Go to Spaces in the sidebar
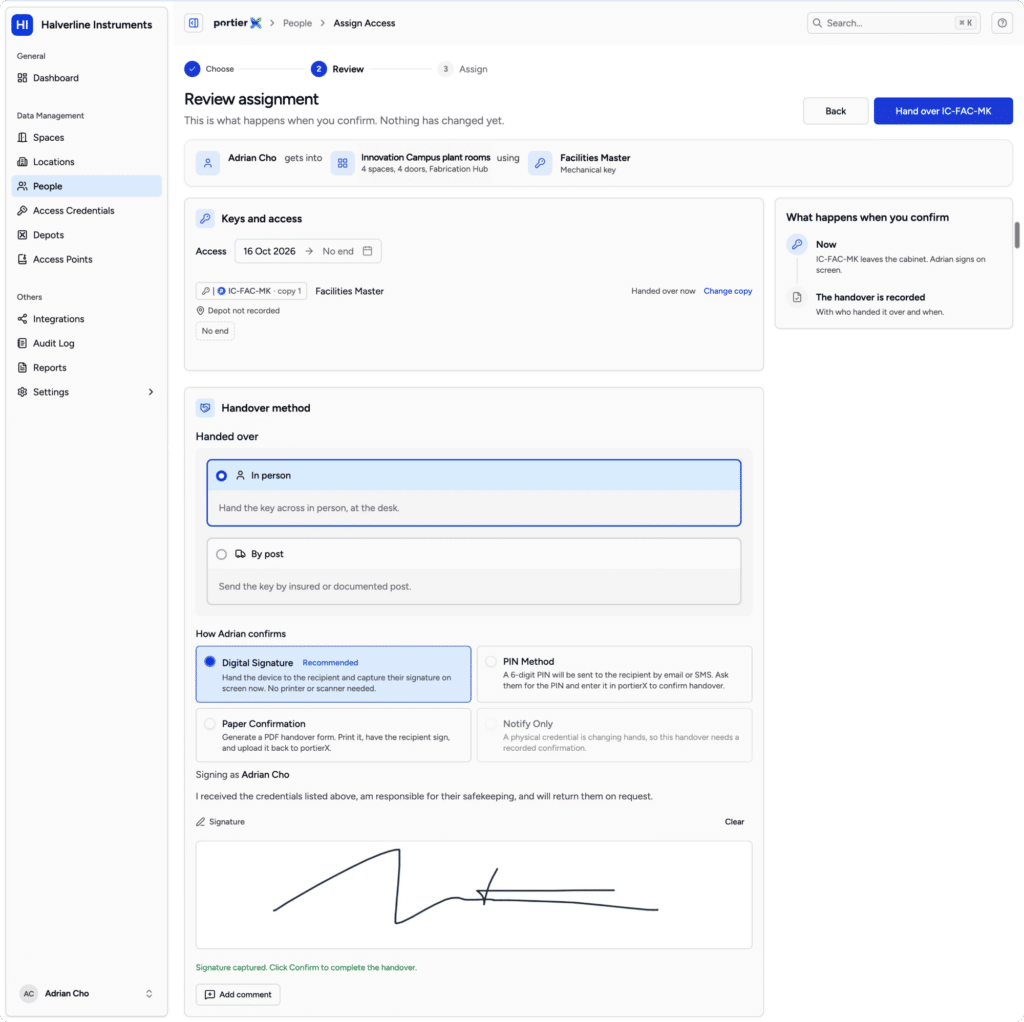This screenshot has width=1024, height=1022. click(86, 138)
